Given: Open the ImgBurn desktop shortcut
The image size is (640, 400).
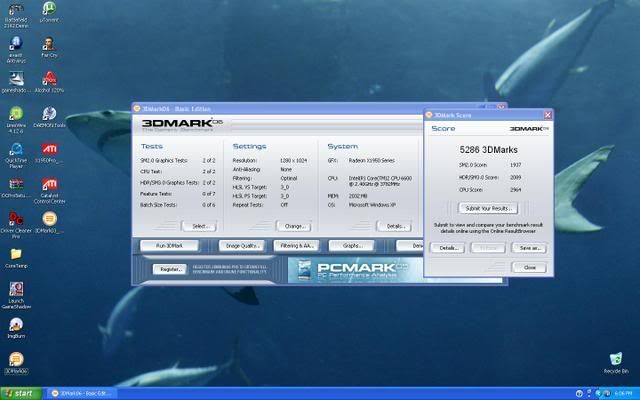Looking at the screenshot, I should click(16, 328).
